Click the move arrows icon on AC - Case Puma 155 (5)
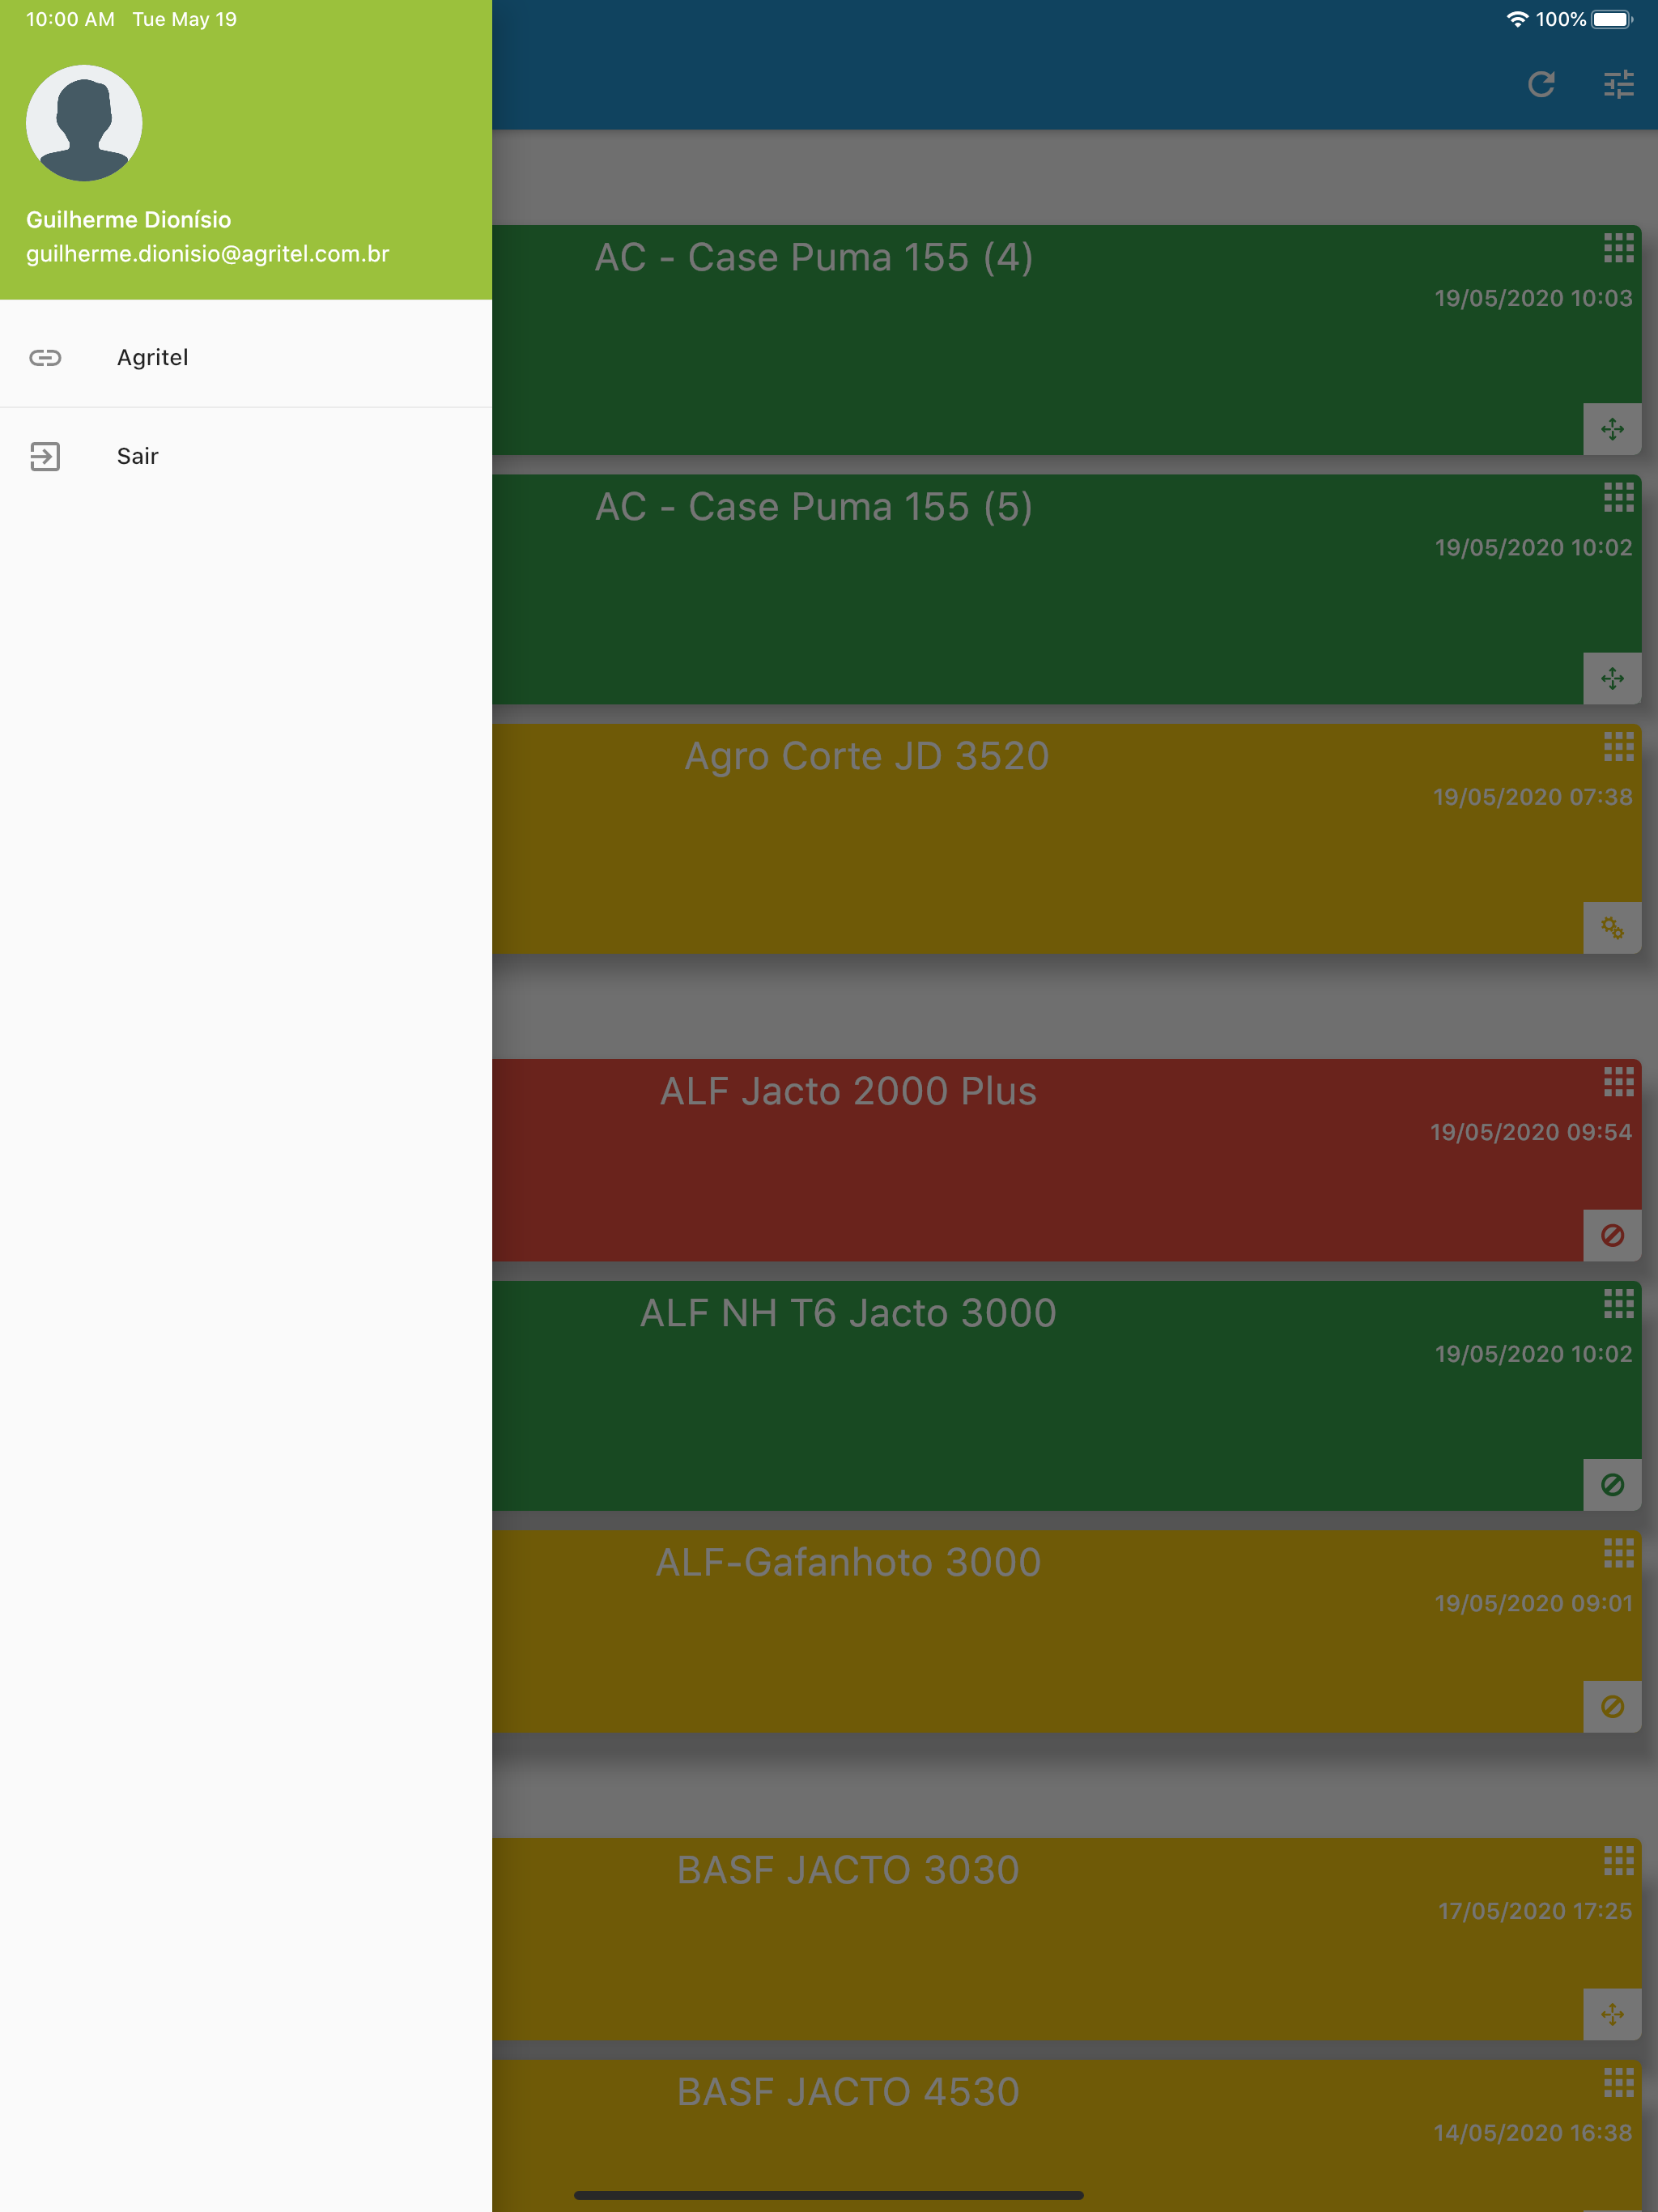The height and width of the screenshot is (2212, 1658). pyautogui.click(x=1612, y=678)
